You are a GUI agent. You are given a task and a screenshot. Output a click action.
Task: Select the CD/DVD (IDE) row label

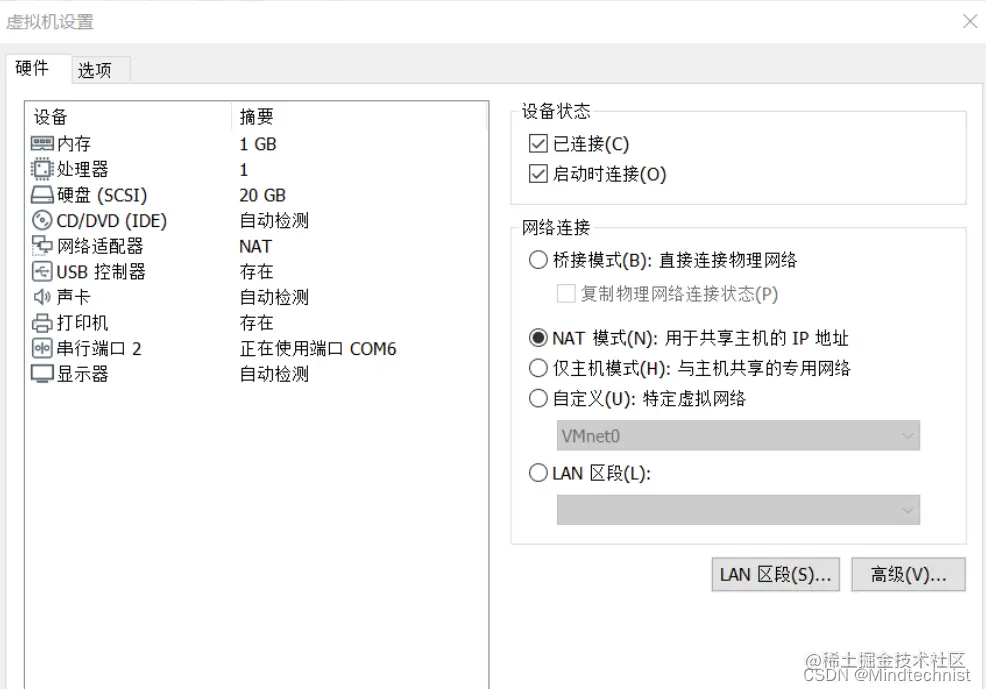click(112, 221)
